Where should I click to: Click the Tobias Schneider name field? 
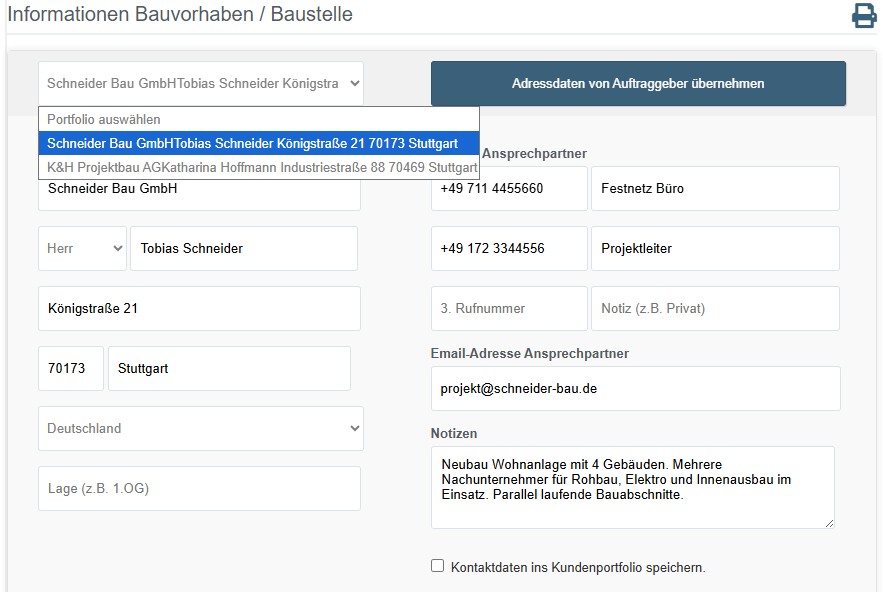243,248
